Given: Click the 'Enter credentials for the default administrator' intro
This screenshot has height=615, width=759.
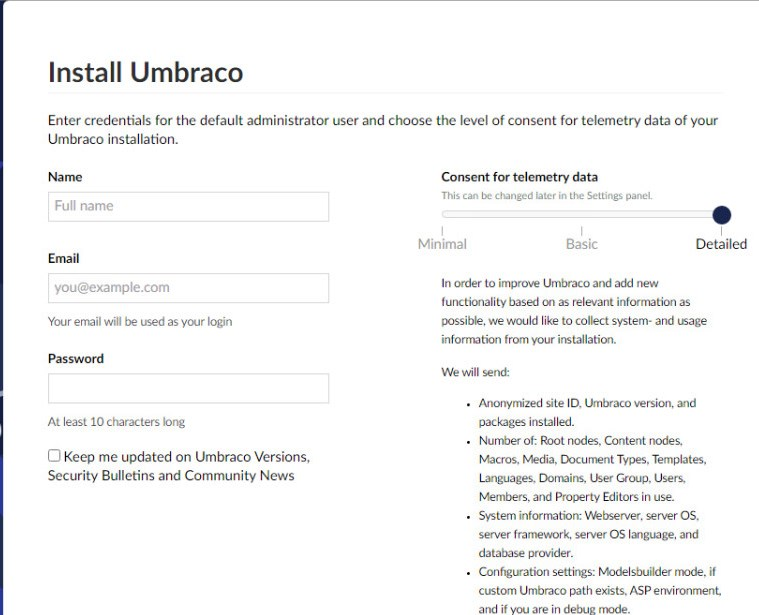Looking at the screenshot, I should pos(382,130).
